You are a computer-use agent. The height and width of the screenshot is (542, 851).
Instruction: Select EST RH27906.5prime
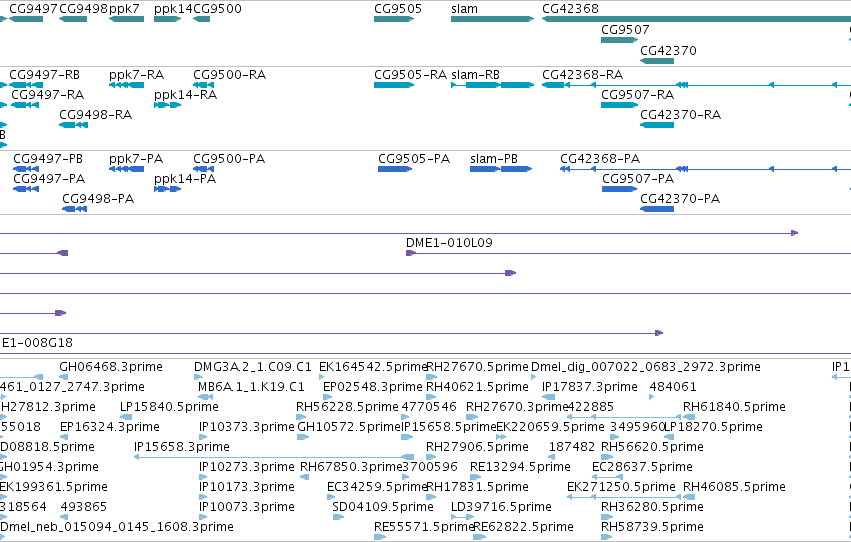click(432, 457)
